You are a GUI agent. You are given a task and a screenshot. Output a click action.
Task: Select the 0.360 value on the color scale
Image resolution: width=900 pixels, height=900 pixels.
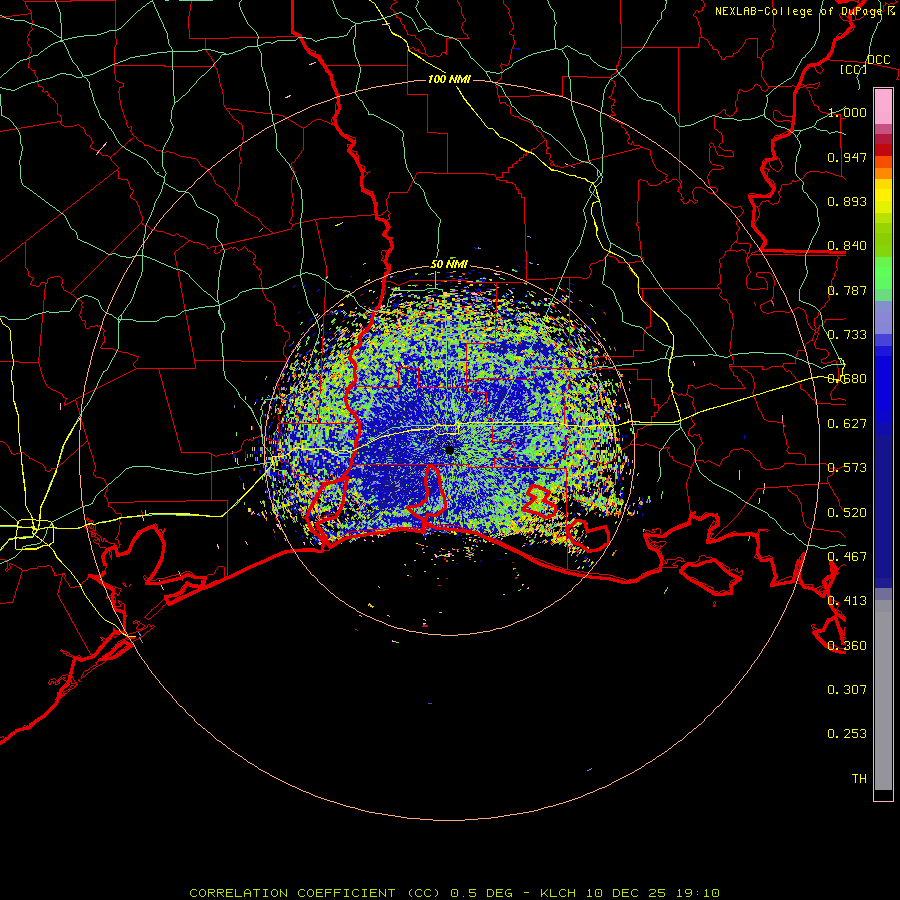pos(847,646)
